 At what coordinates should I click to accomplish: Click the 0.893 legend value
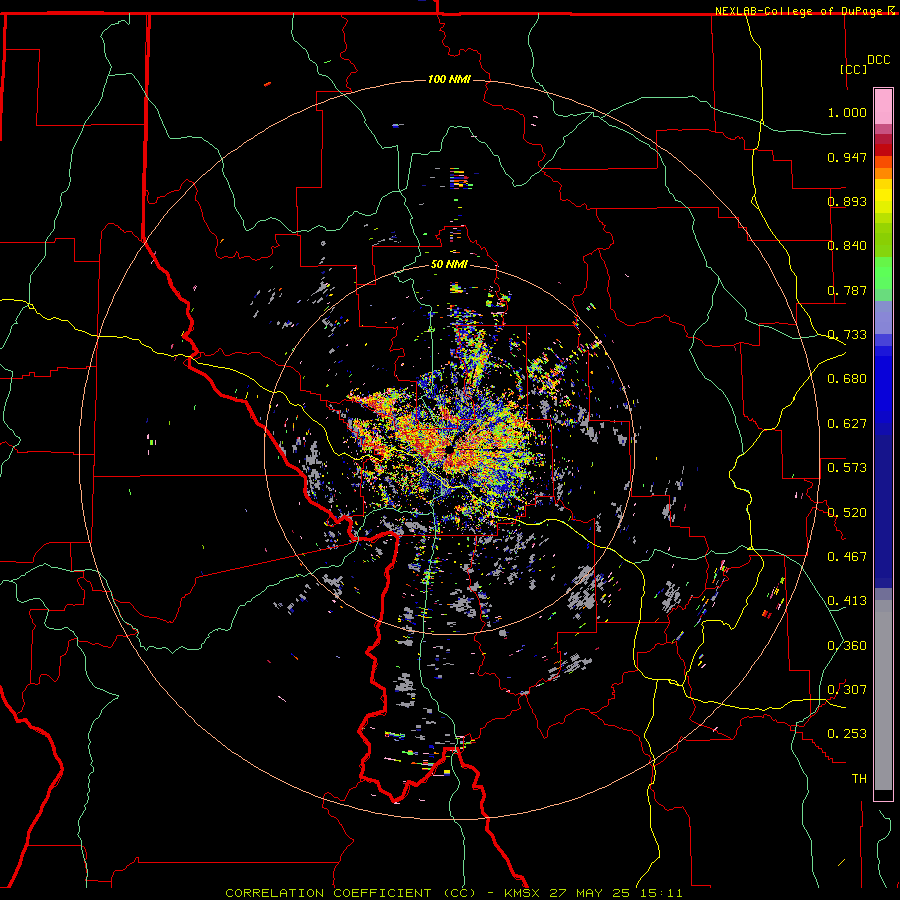(847, 201)
